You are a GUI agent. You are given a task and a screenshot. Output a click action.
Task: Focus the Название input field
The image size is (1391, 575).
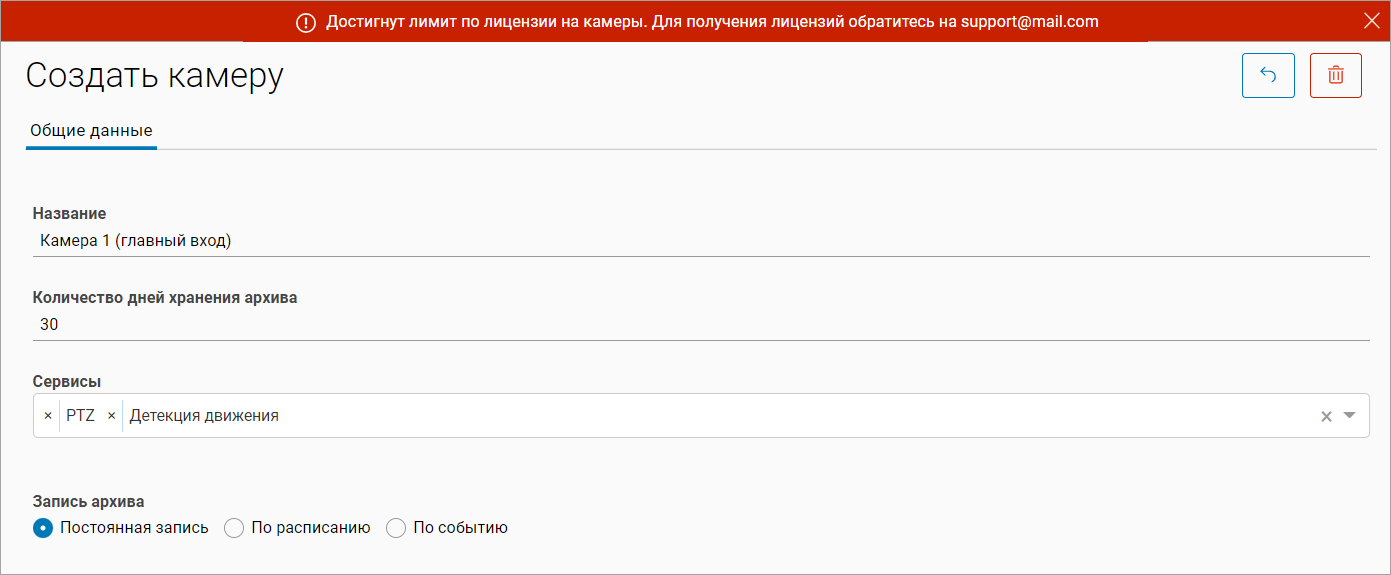(x=700, y=241)
